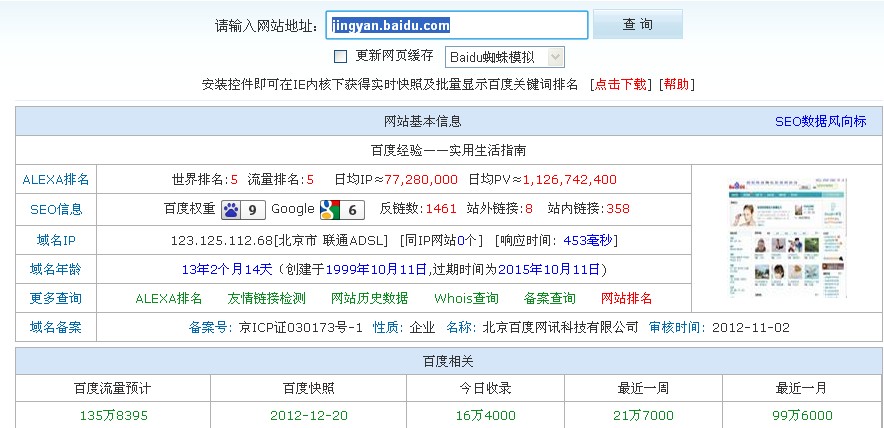Click the Google PageRank badge icon
Screen dimensions: 884x428
(x=342, y=210)
